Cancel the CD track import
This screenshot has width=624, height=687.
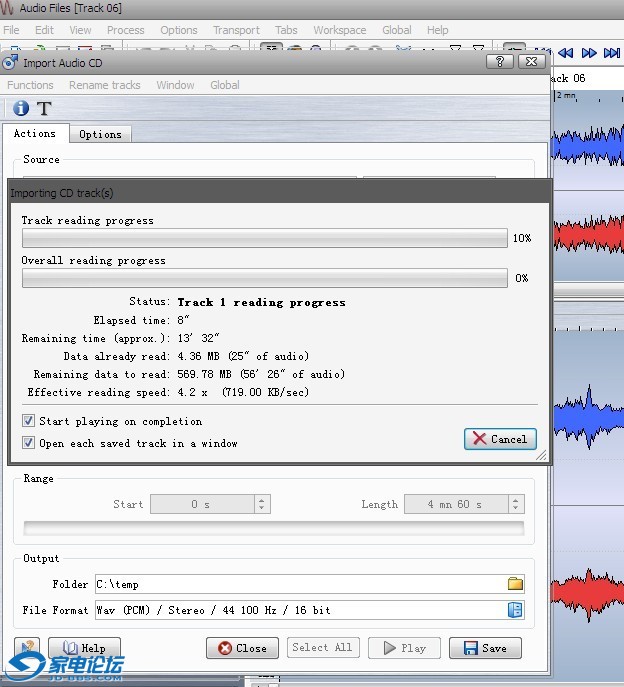click(500, 439)
